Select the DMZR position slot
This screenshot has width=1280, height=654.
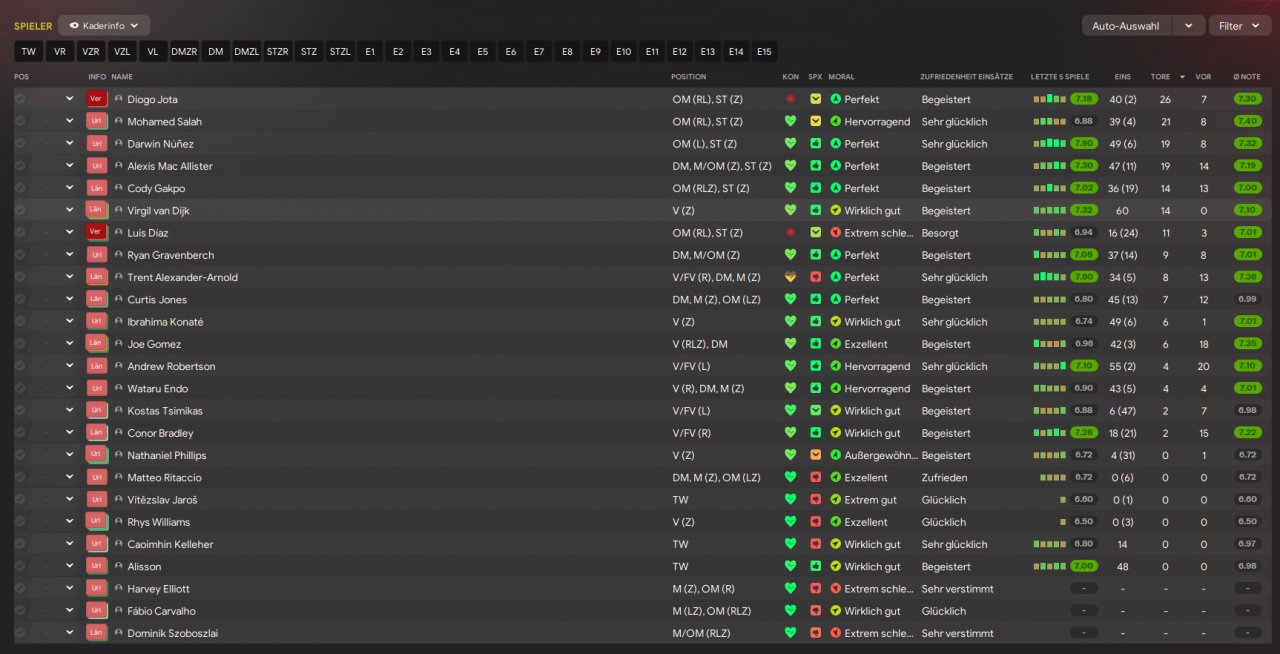pos(184,51)
